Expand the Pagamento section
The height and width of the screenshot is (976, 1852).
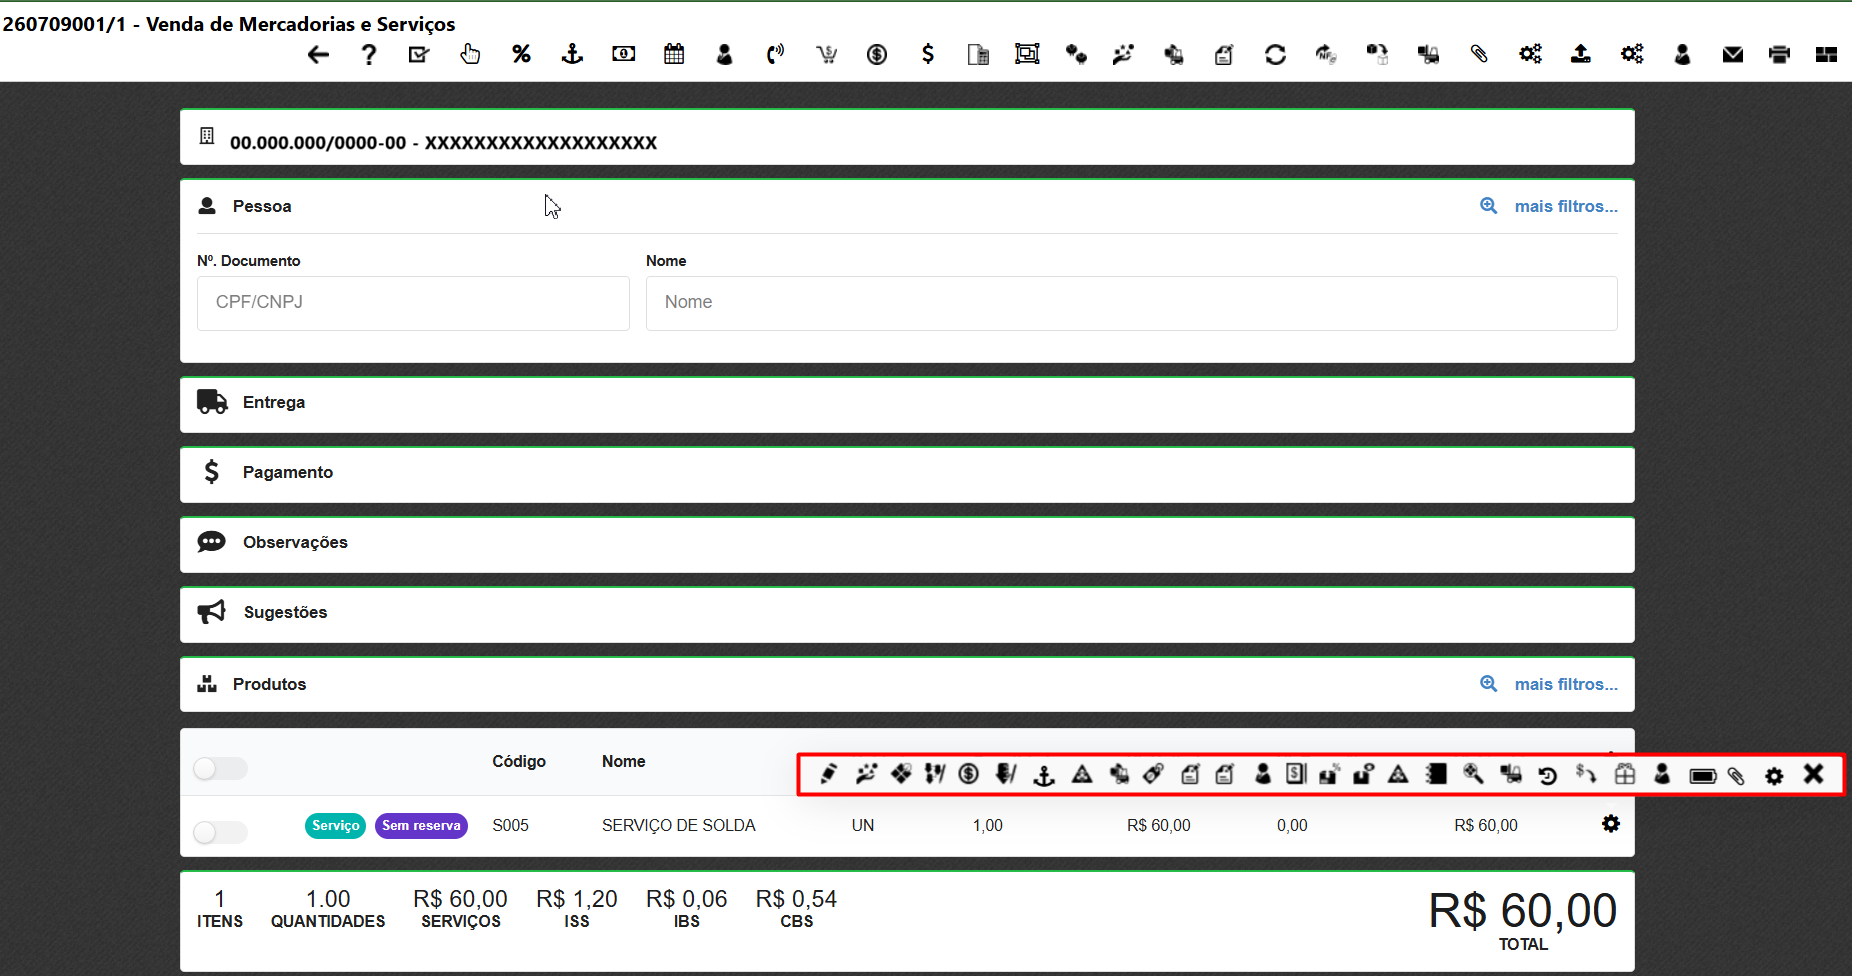pyautogui.click(x=907, y=474)
